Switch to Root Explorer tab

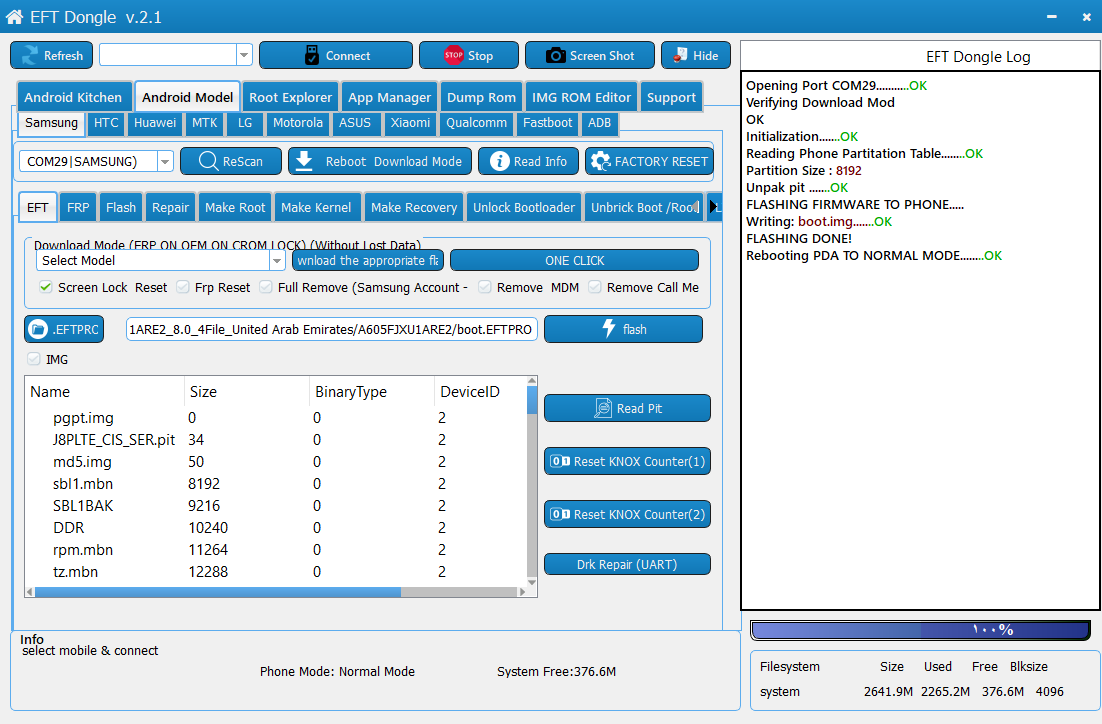click(290, 97)
